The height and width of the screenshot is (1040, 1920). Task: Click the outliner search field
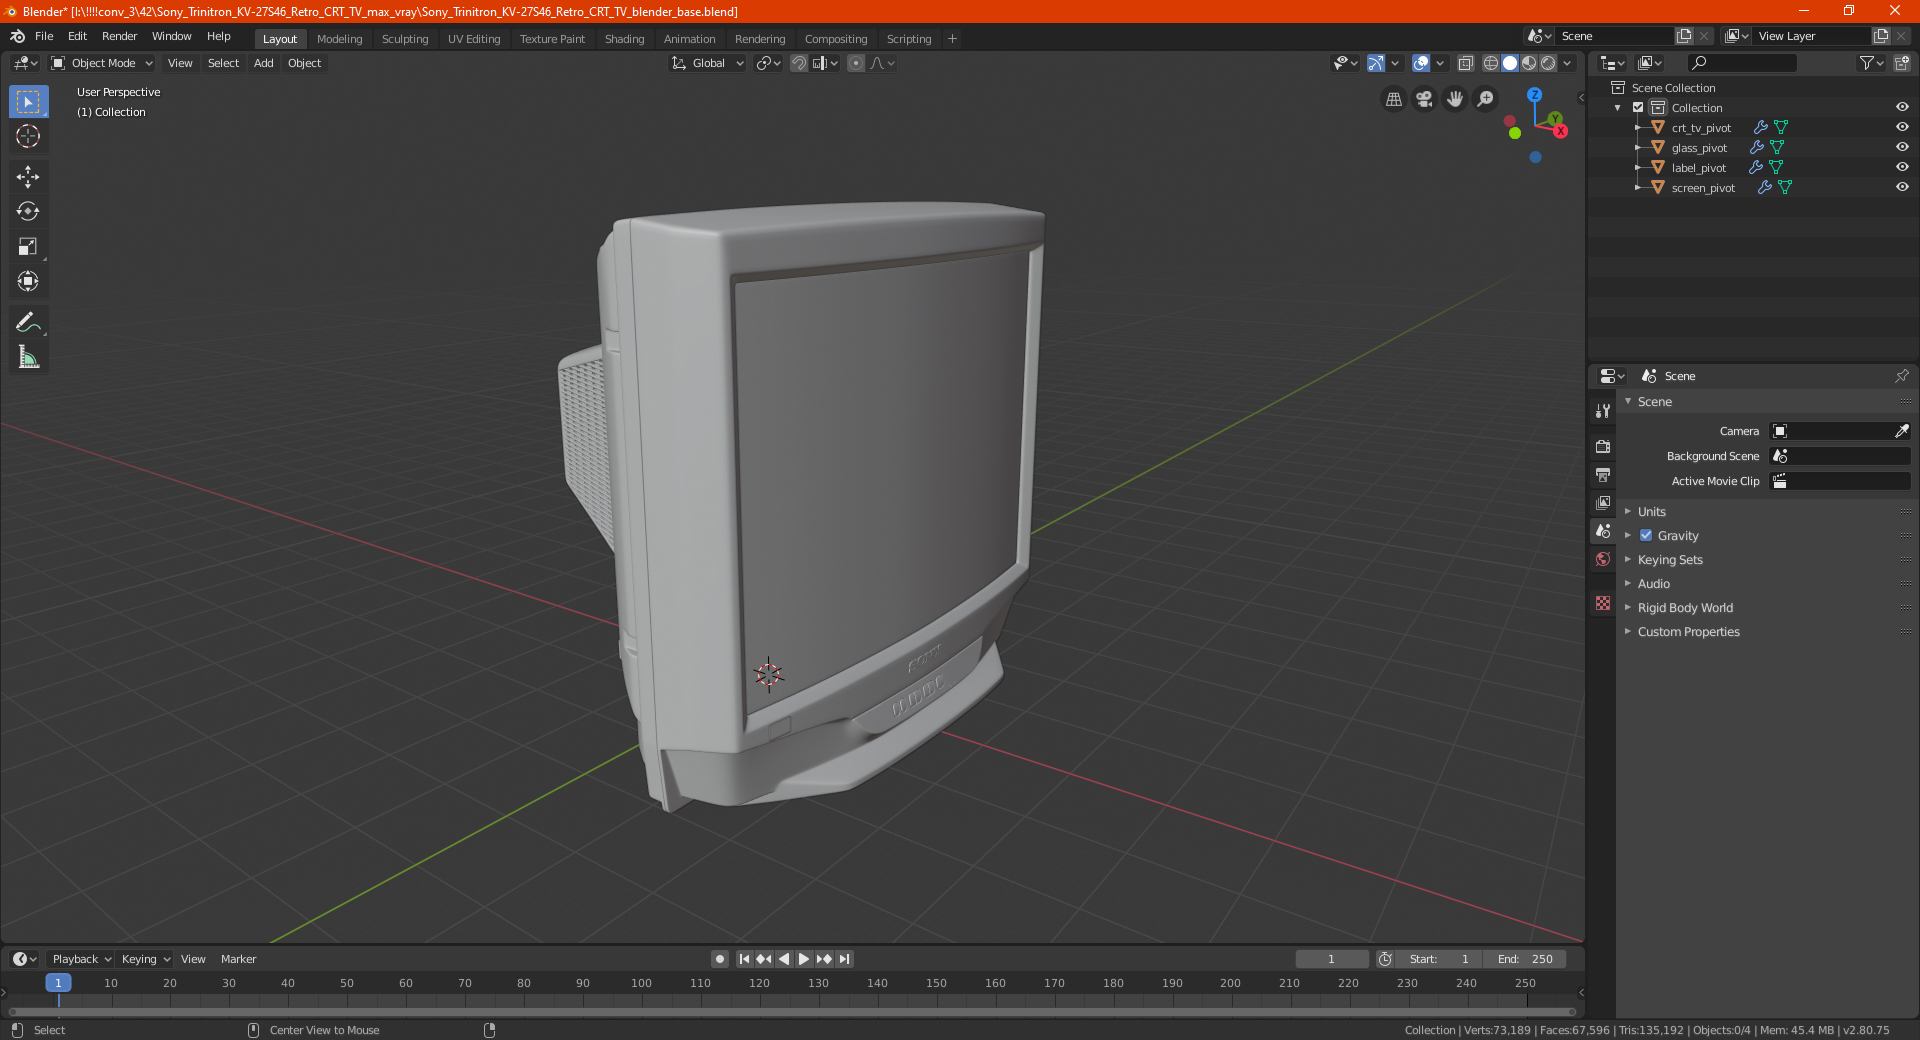[x=1741, y=63]
